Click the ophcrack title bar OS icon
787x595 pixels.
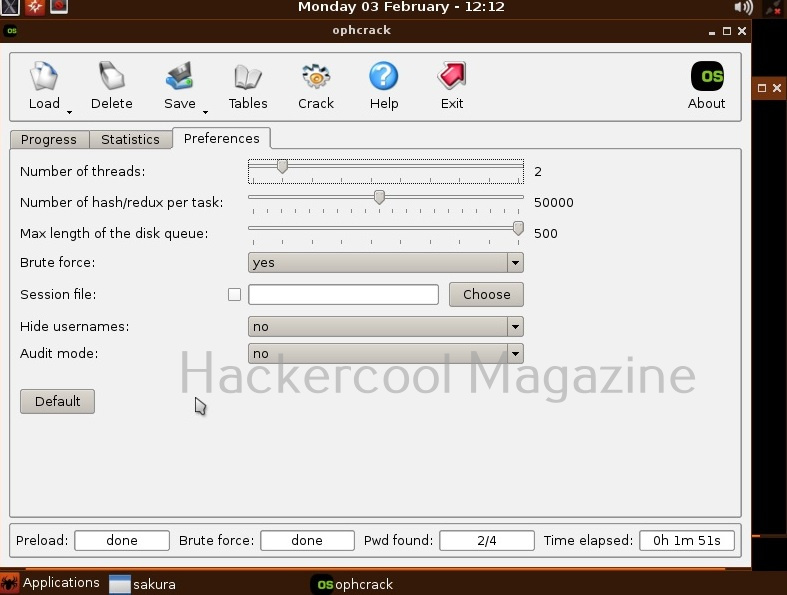point(11,31)
